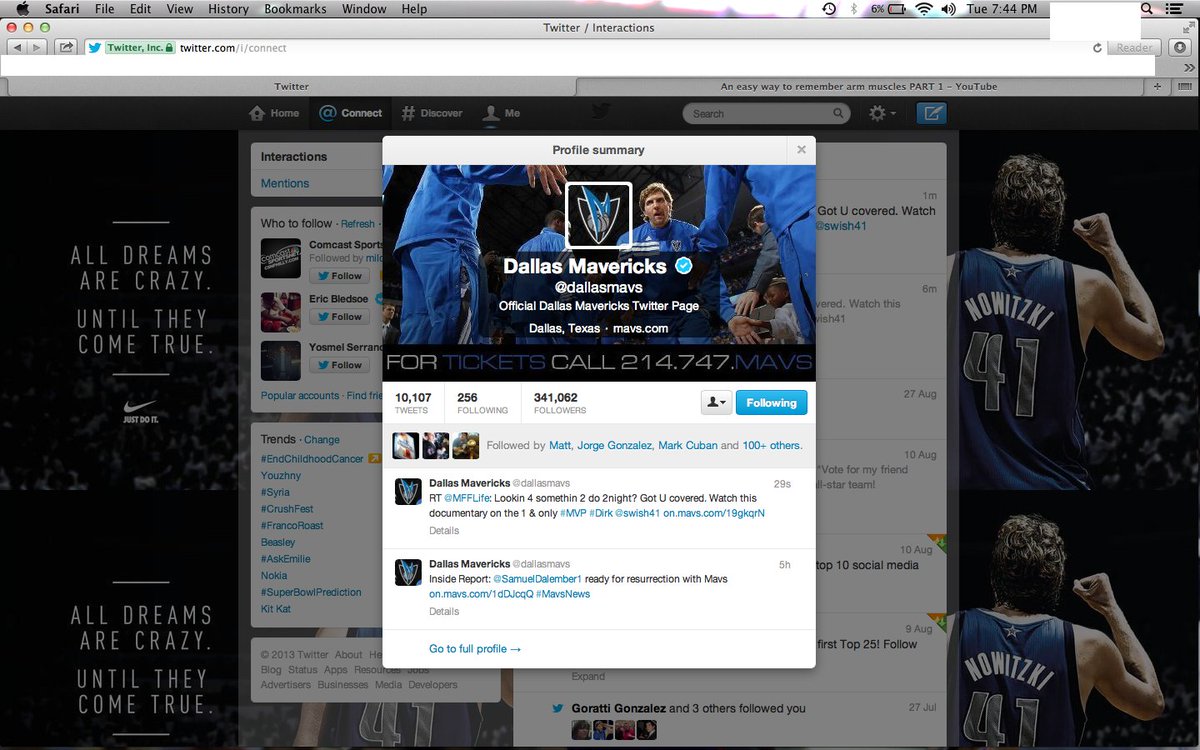View the 10,107 Tweets count

click(x=412, y=403)
